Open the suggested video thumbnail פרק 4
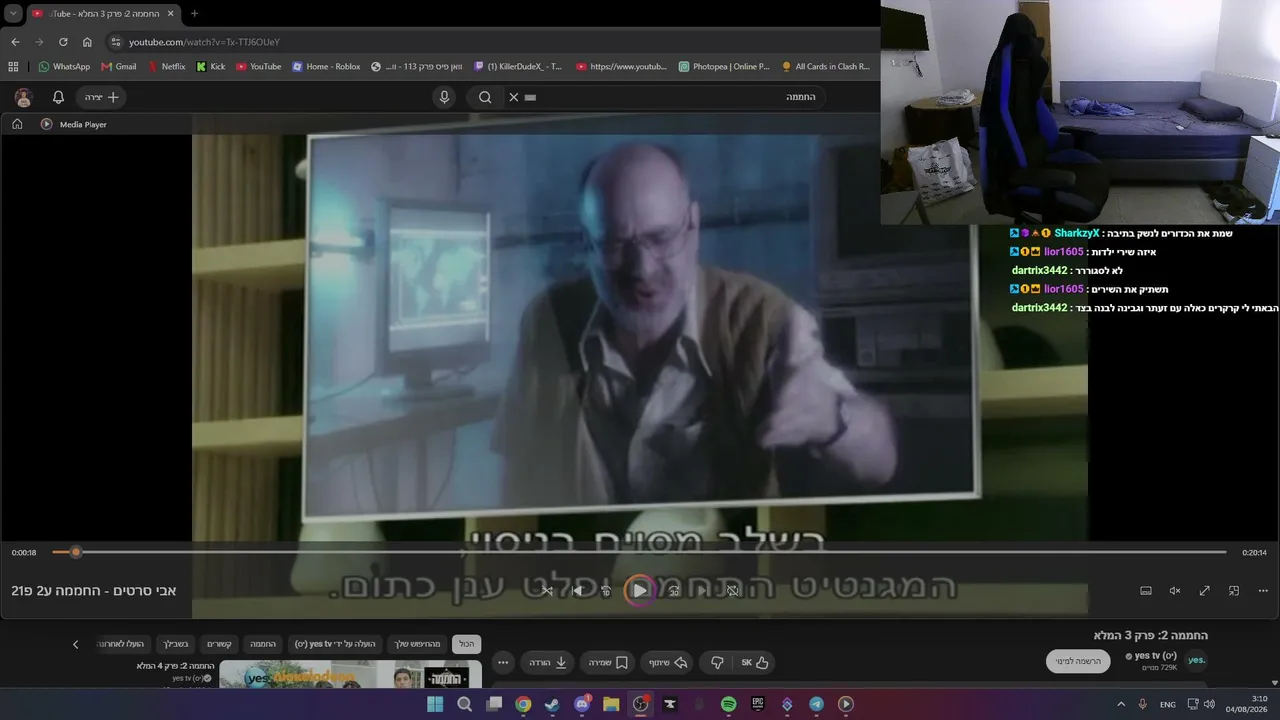 click(x=350, y=675)
